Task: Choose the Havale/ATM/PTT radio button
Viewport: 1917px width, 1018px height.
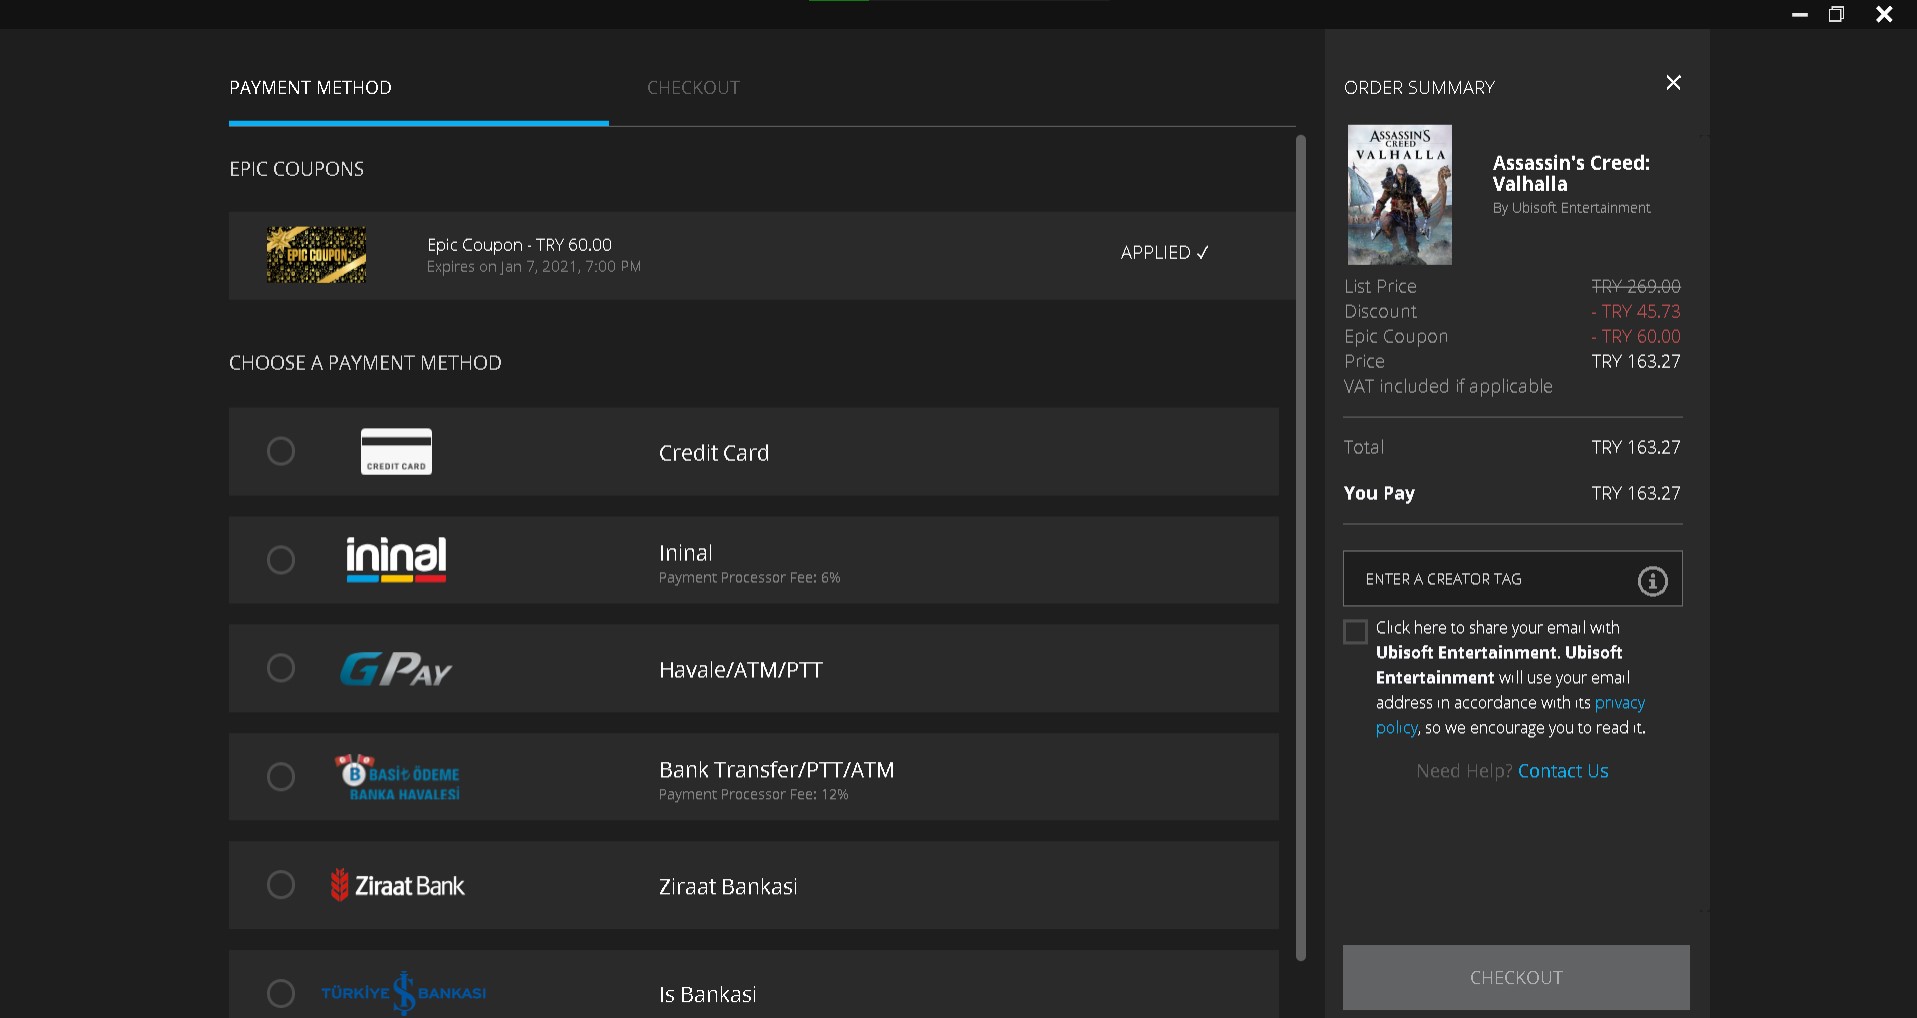Action: point(281,668)
